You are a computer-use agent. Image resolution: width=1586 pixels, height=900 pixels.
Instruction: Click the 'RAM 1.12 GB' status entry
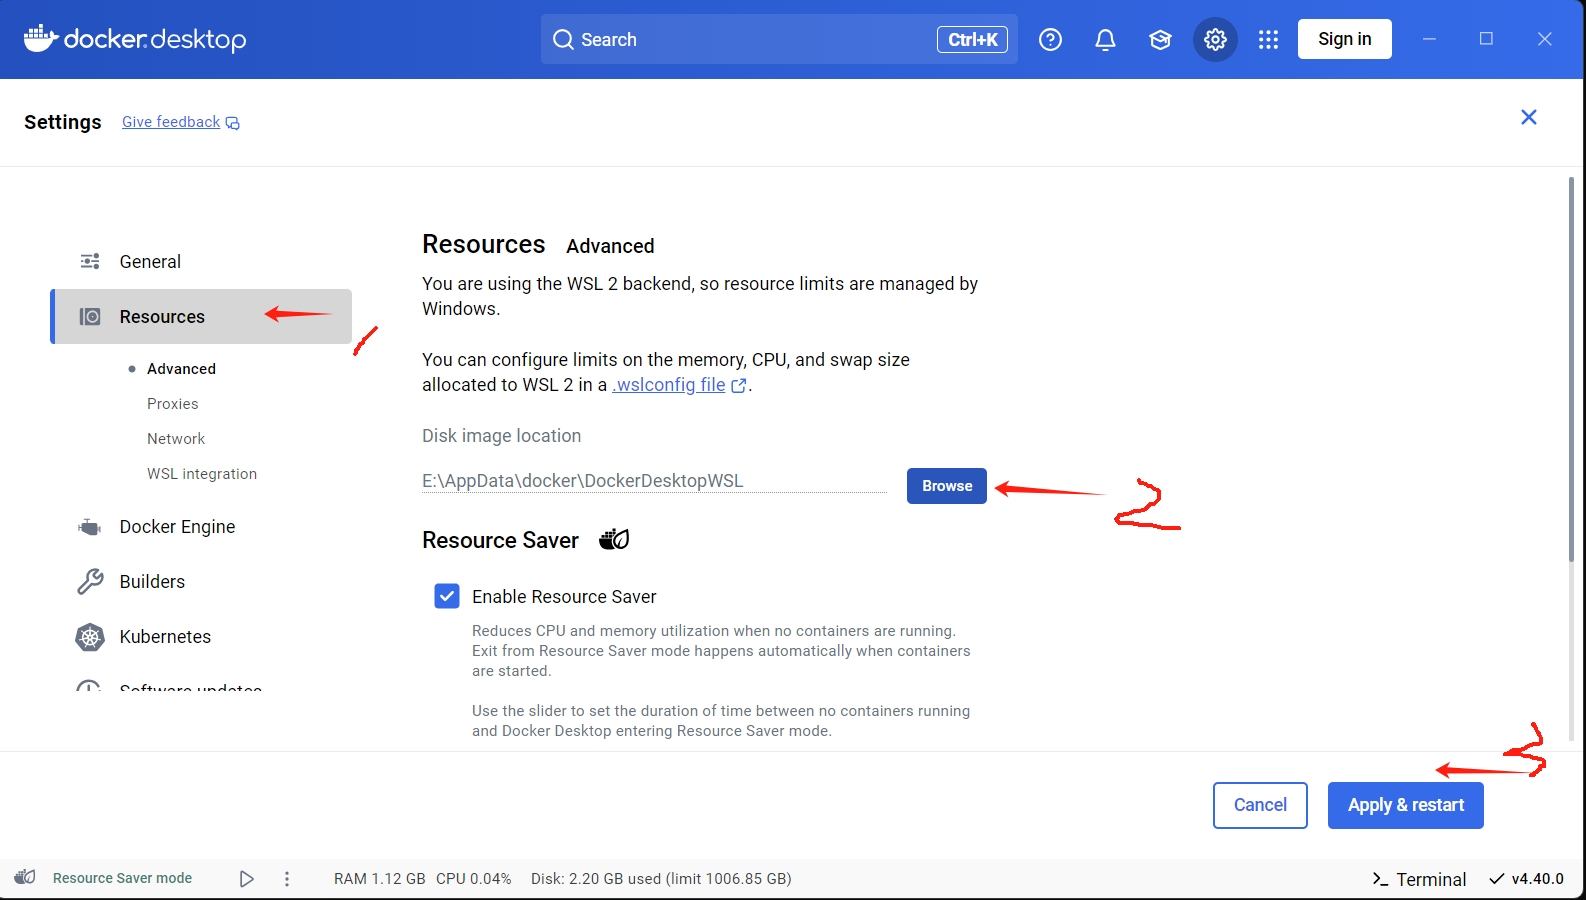point(379,878)
